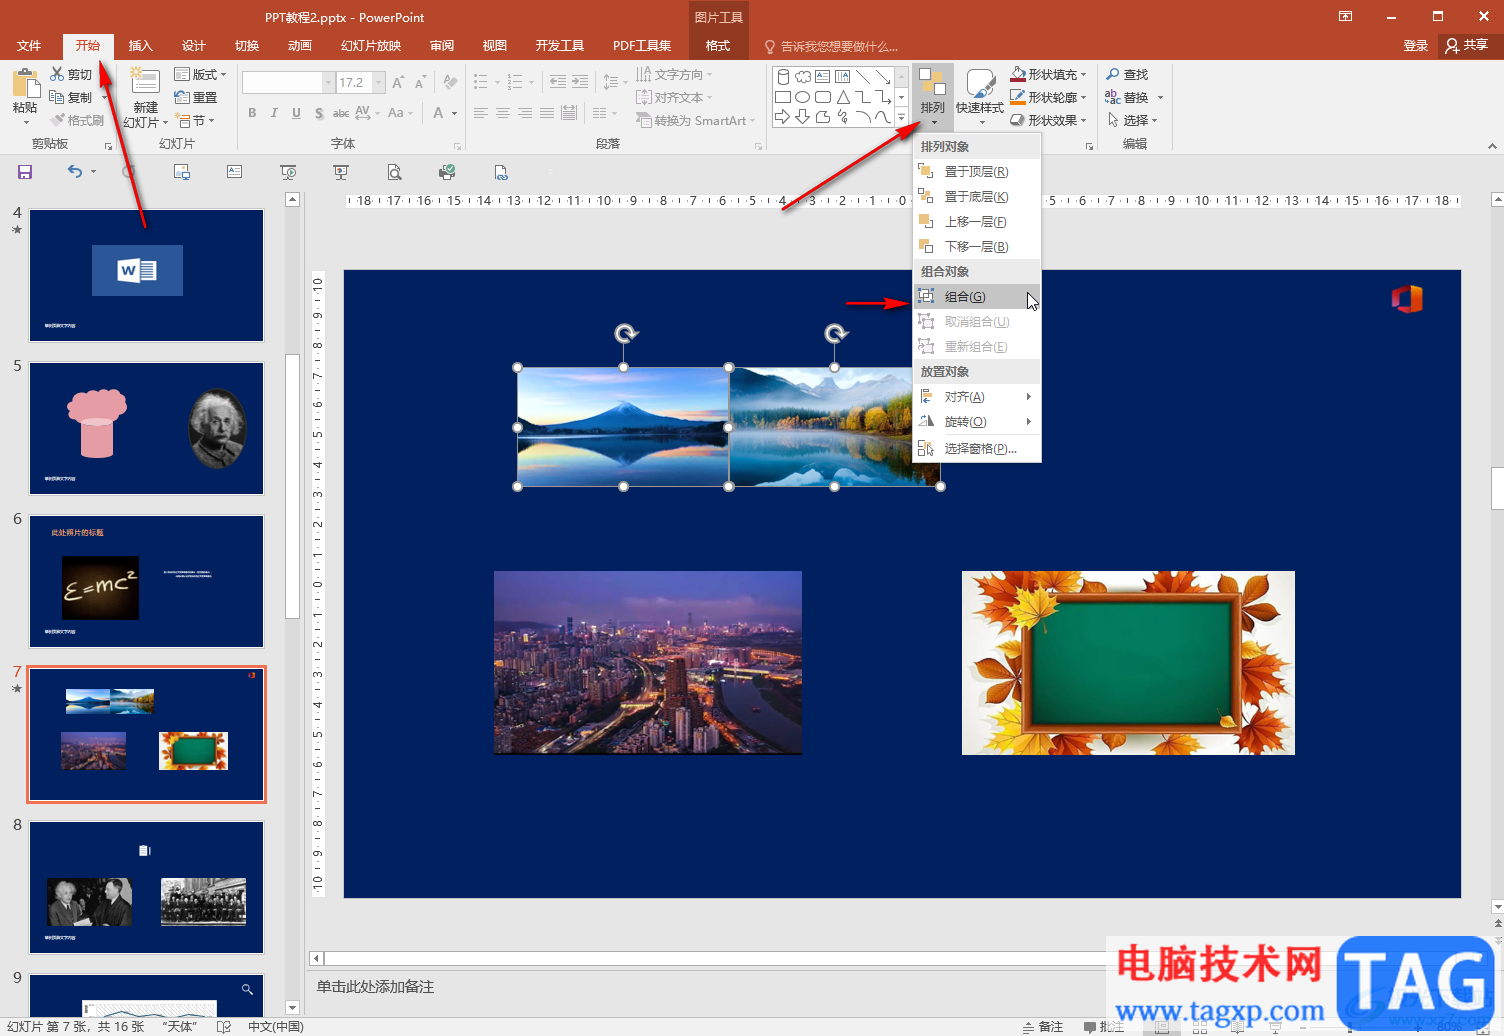Click the print preview magnifier icon
This screenshot has height=1036, width=1504.
[395, 172]
